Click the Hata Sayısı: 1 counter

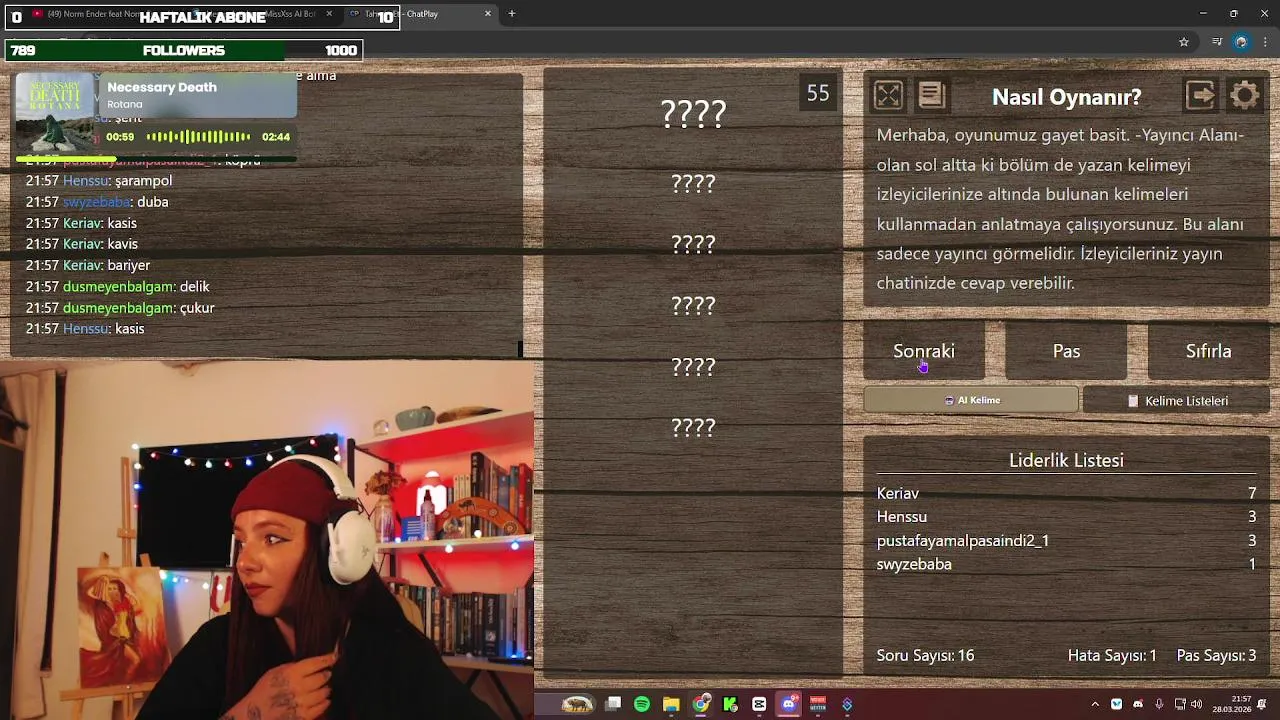point(1112,656)
